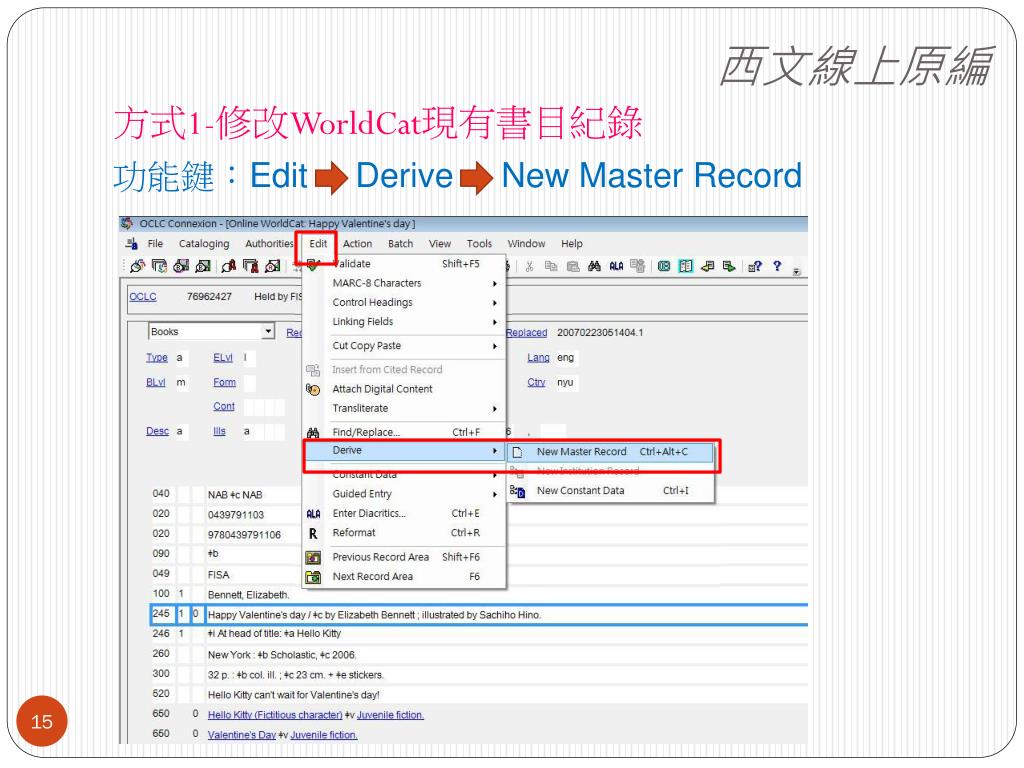Open the View menu
Image resolution: width=1024 pixels, height=768 pixels.
pos(440,244)
